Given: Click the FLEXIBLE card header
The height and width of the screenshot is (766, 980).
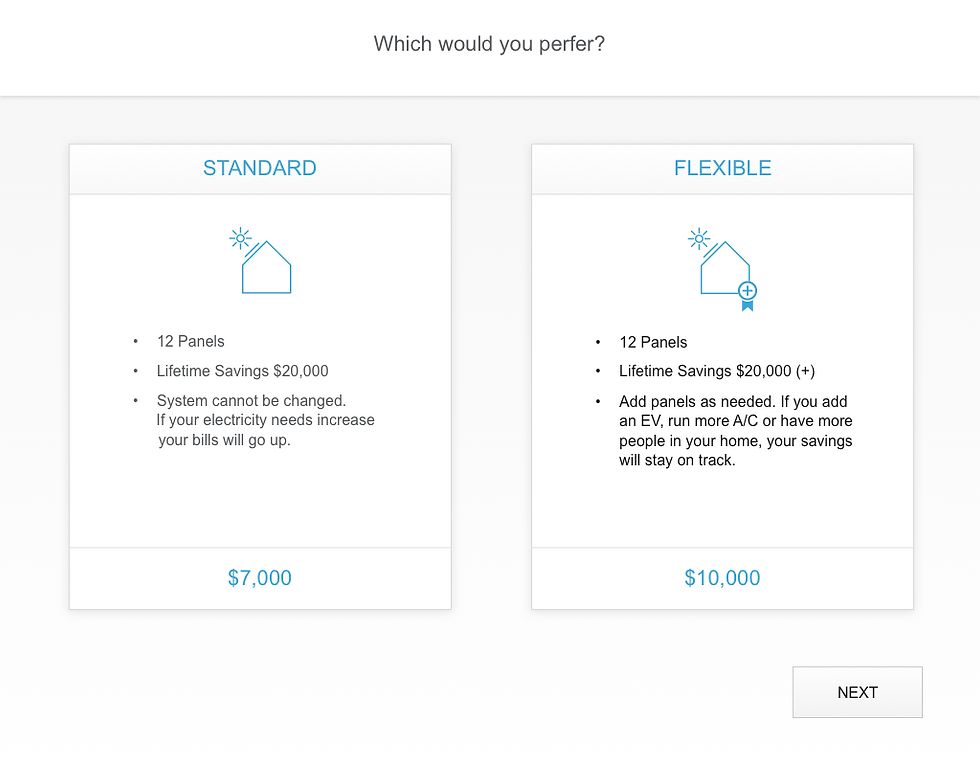Looking at the screenshot, I should [722, 168].
